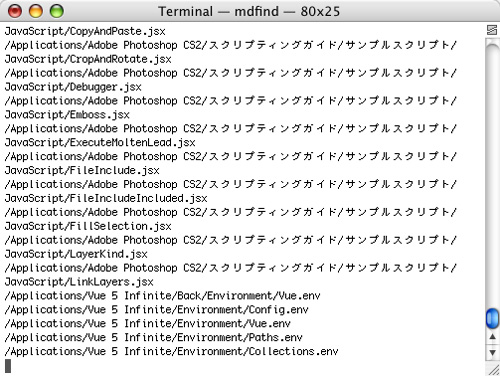
Task: Click the JavaScript/LinkLayers.jsx line
Action: (x=79, y=282)
